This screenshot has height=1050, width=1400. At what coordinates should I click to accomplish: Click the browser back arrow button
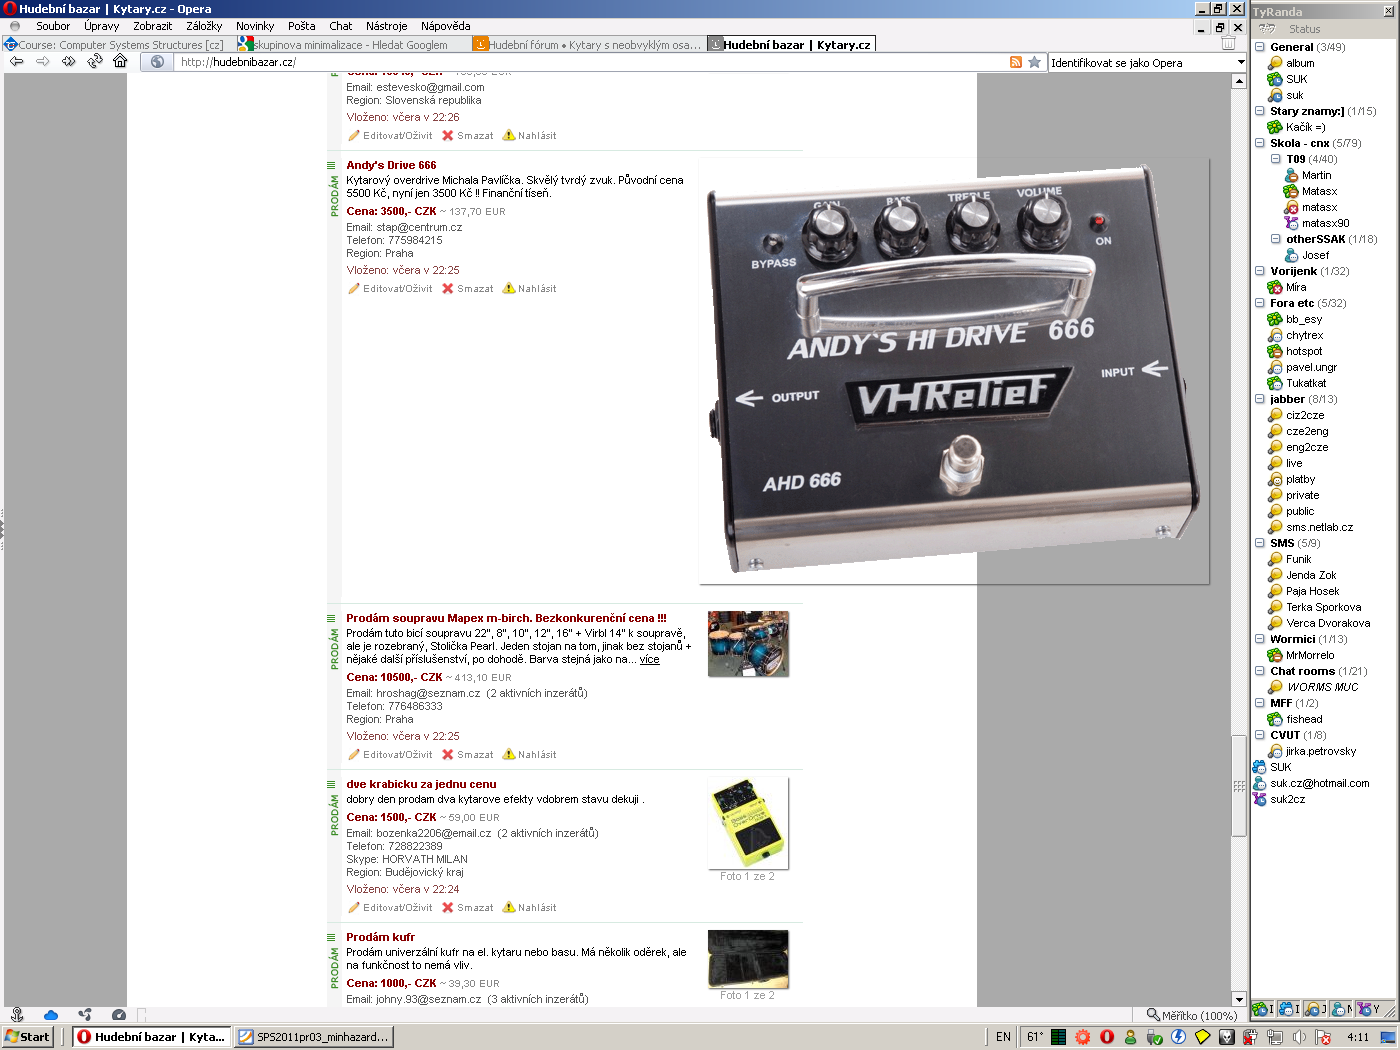[x=17, y=62]
